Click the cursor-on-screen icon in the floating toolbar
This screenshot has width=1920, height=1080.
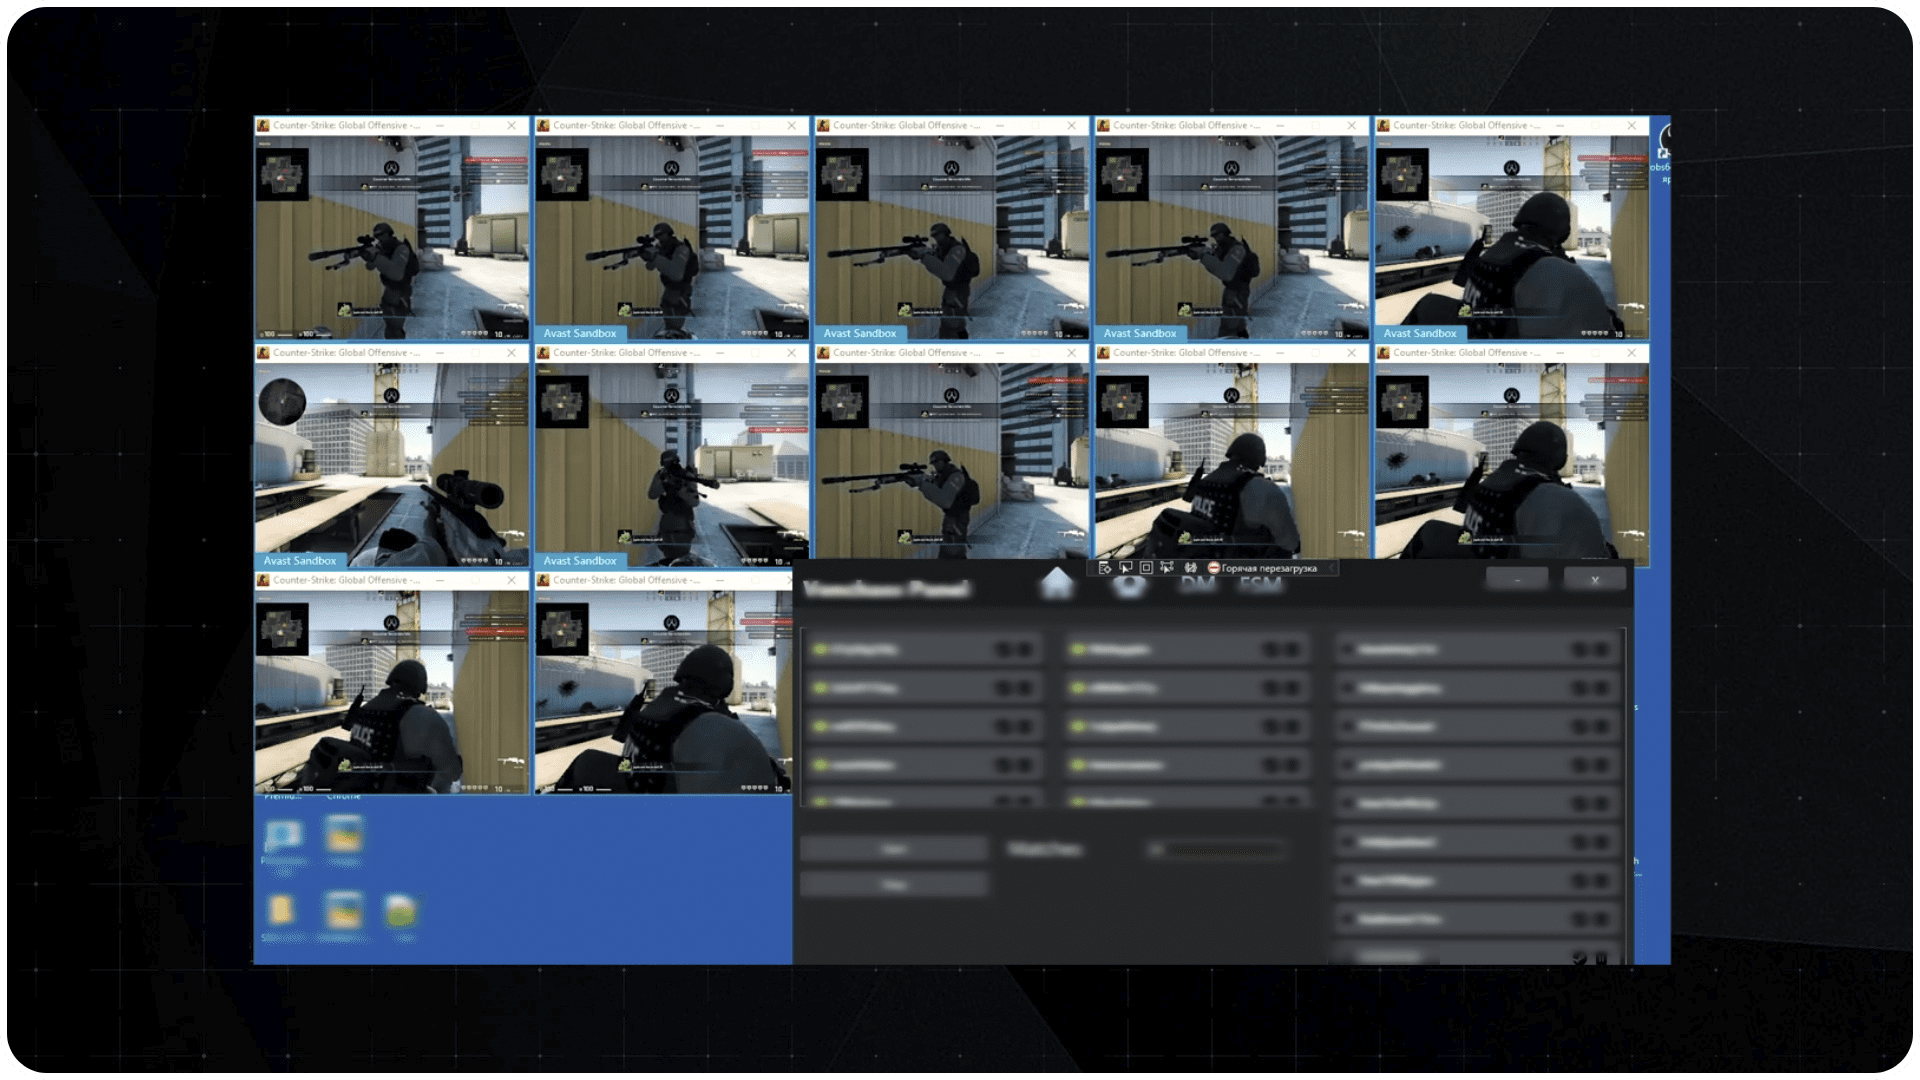pos(1125,568)
